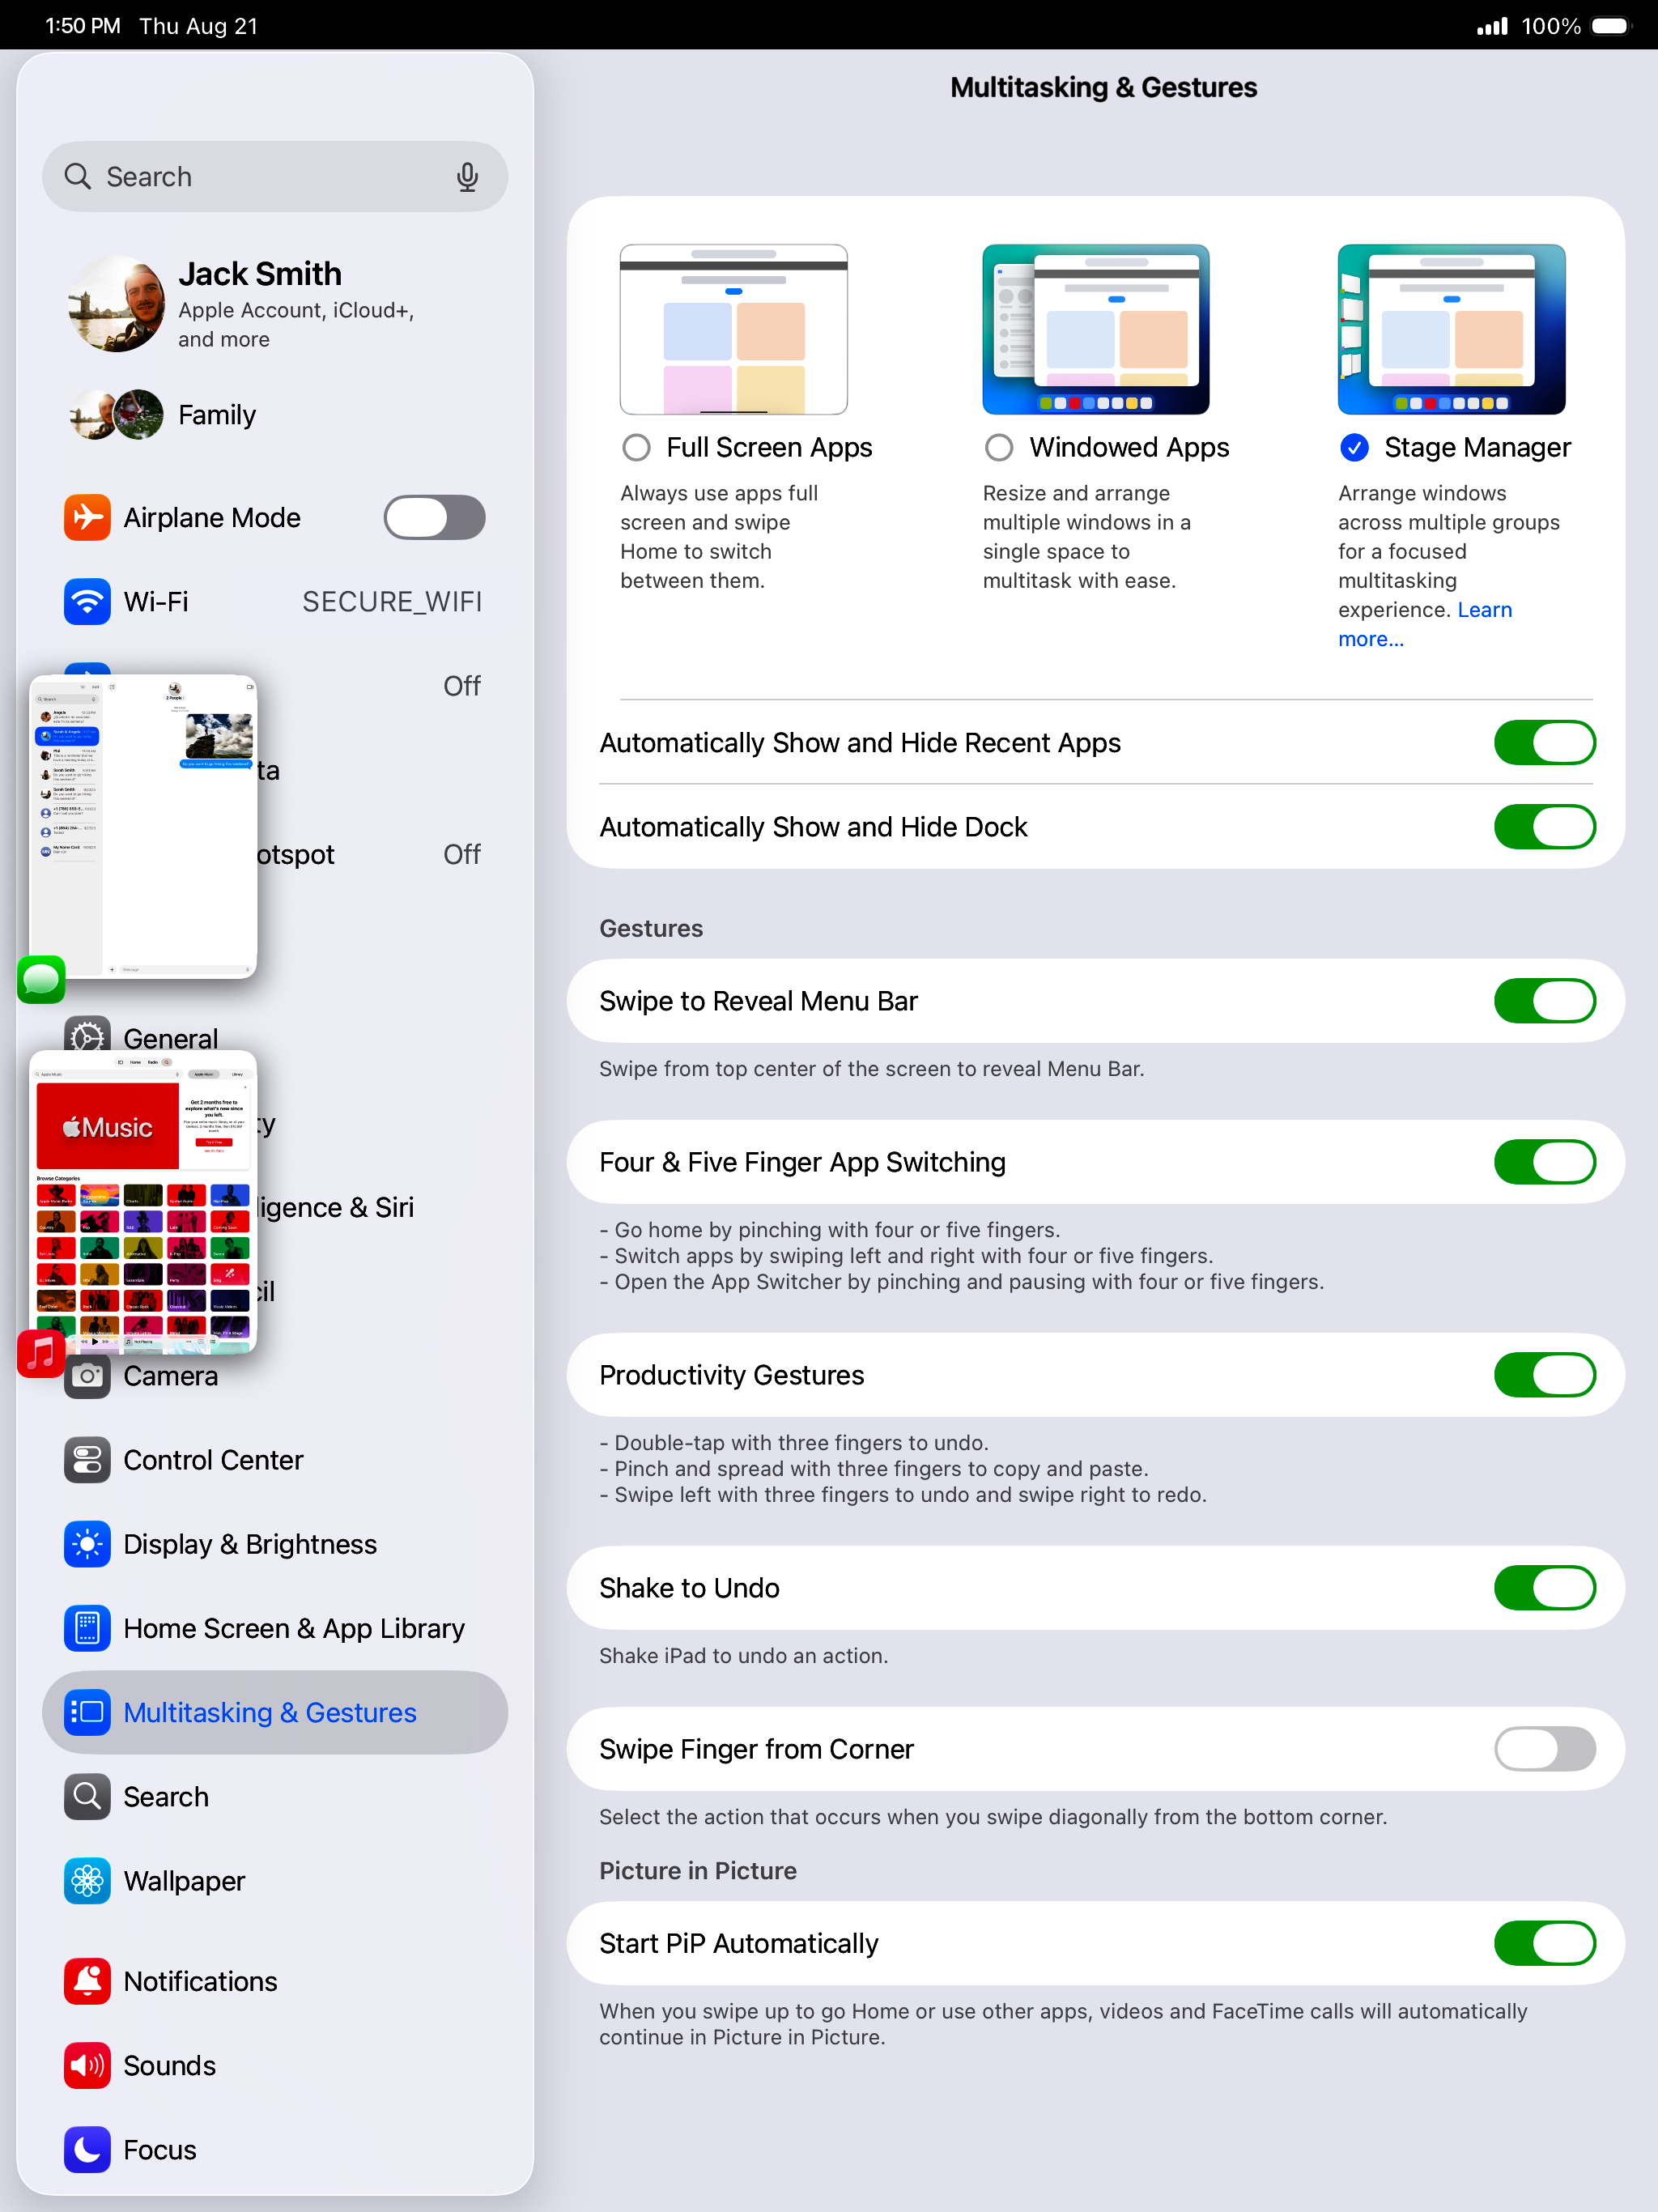This screenshot has width=1658, height=2212.
Task: Open Wi-Fi SECURE_WIFI row
Action: [275, 602]
